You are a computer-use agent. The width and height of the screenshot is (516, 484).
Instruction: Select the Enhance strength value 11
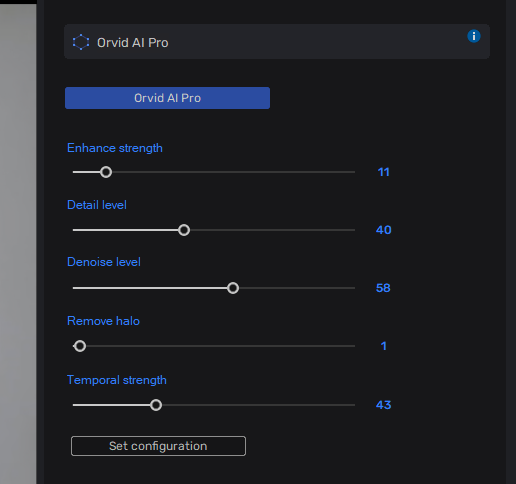(384, 172)
